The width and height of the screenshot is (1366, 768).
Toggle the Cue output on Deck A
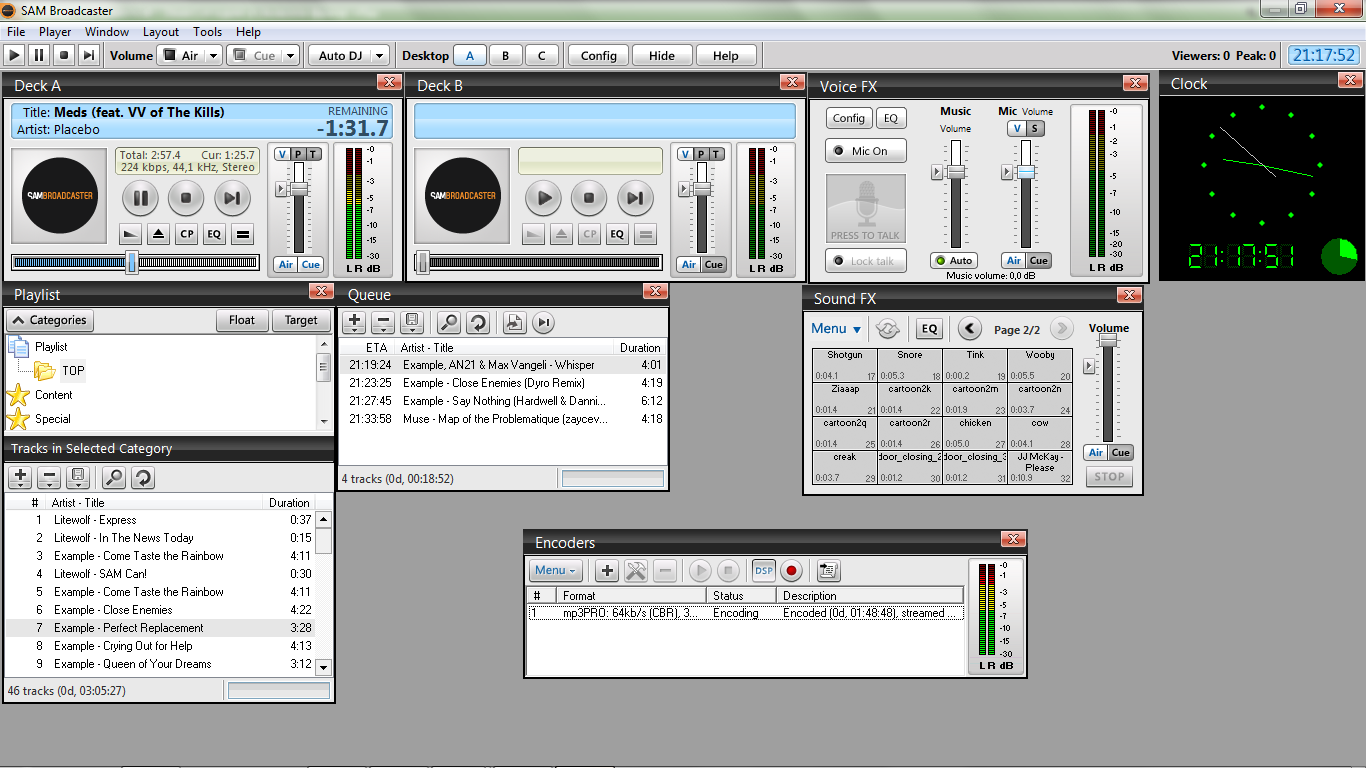pos(311,265)
